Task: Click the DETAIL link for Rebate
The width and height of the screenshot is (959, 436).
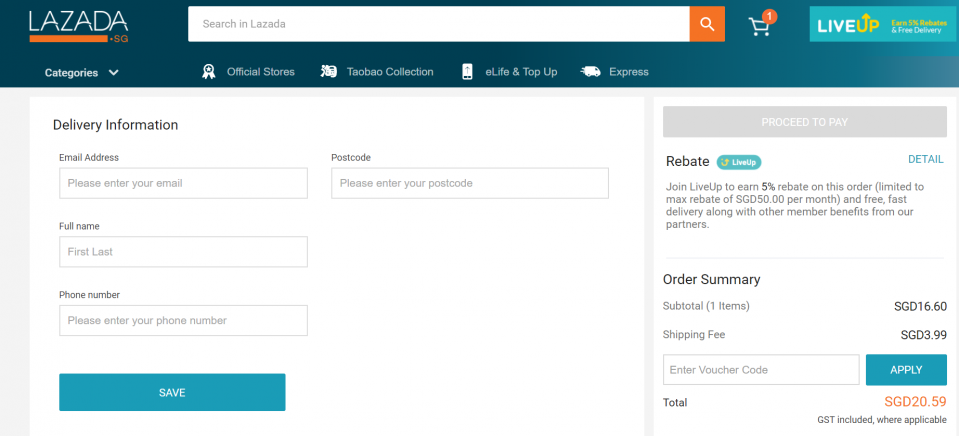Action: click(925, 159)
